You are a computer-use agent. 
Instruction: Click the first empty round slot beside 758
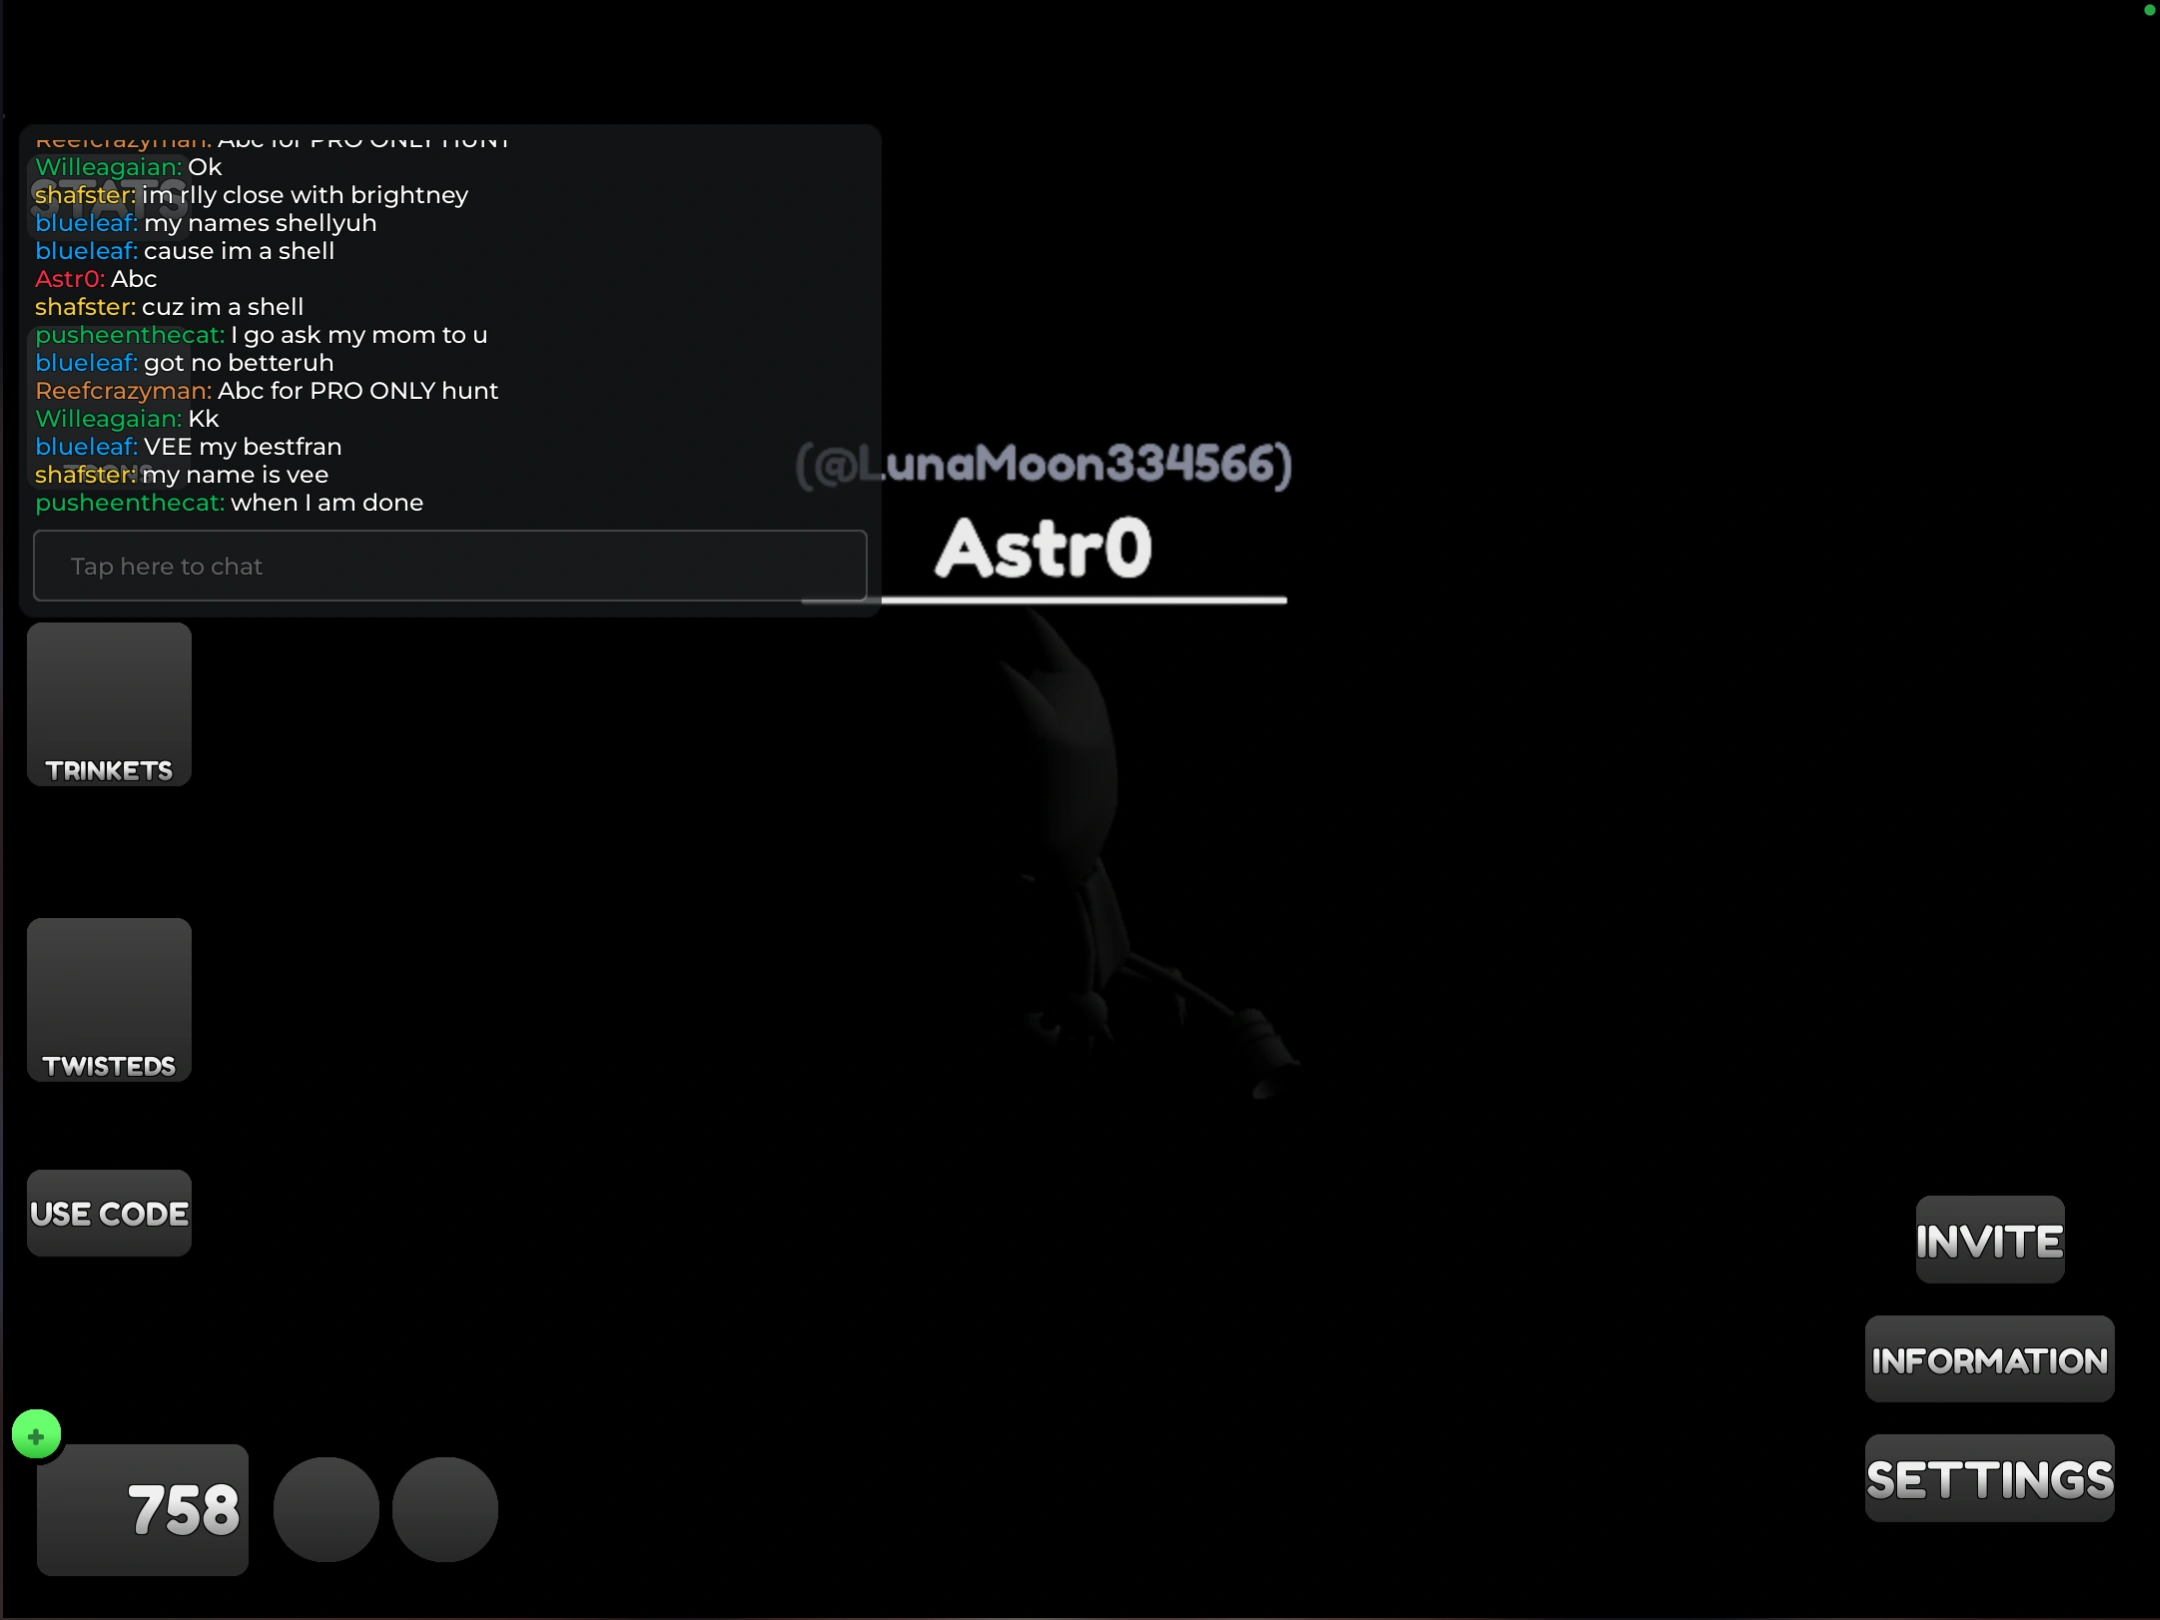326,1509
